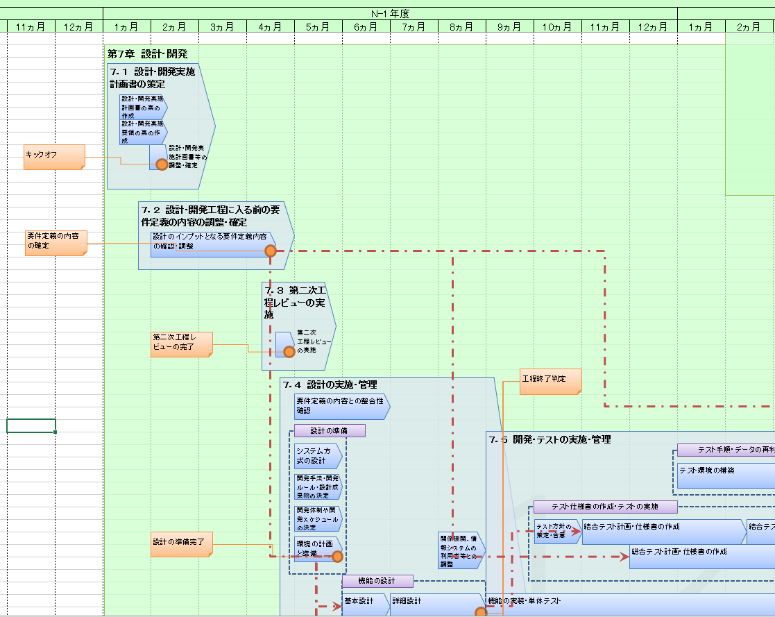
Task: Select the 設計・開発実施要領の案の作成 task shape
Action: click(143, 132)
